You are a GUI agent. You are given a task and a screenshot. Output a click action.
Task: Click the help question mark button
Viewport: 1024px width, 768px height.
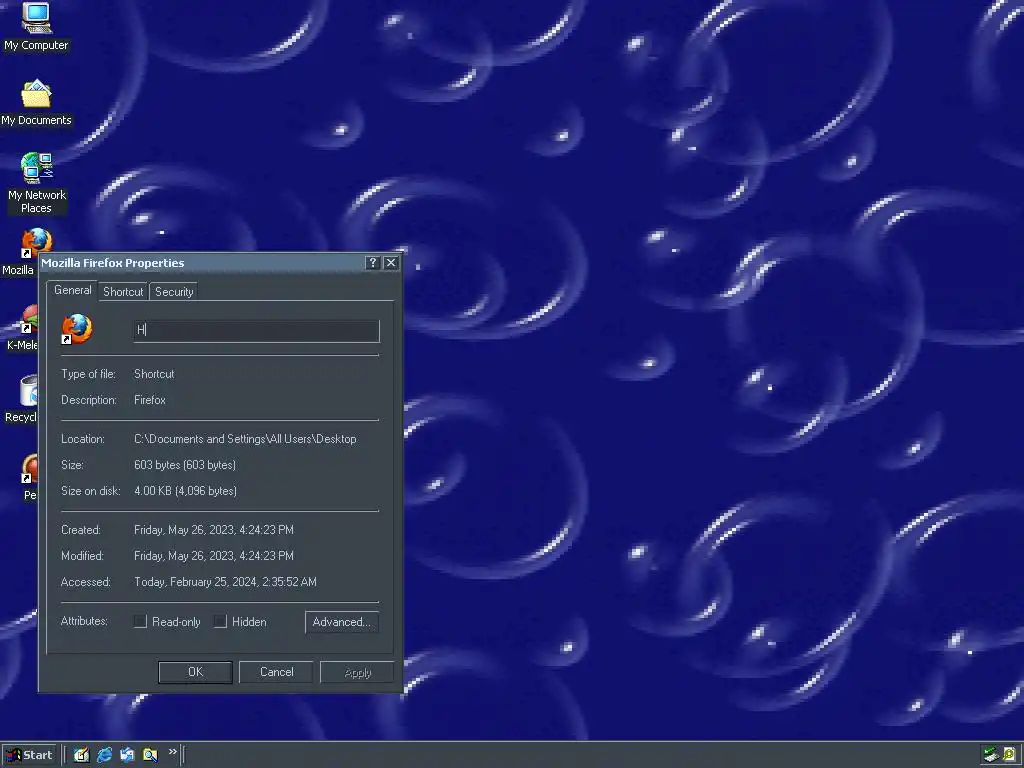click(372, 263)
